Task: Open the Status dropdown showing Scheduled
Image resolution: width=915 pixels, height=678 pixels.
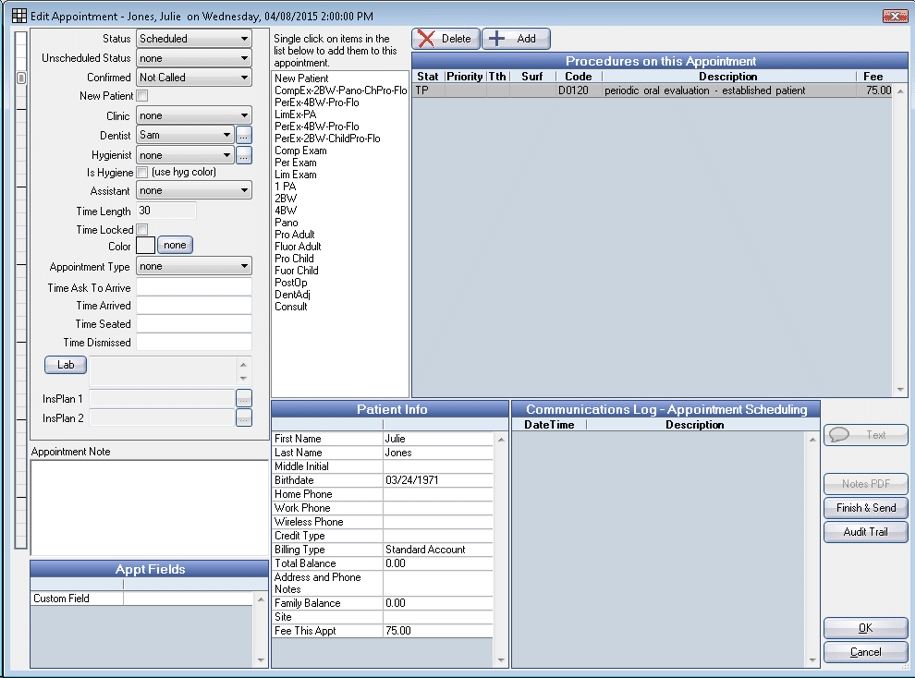Action: 194,39
